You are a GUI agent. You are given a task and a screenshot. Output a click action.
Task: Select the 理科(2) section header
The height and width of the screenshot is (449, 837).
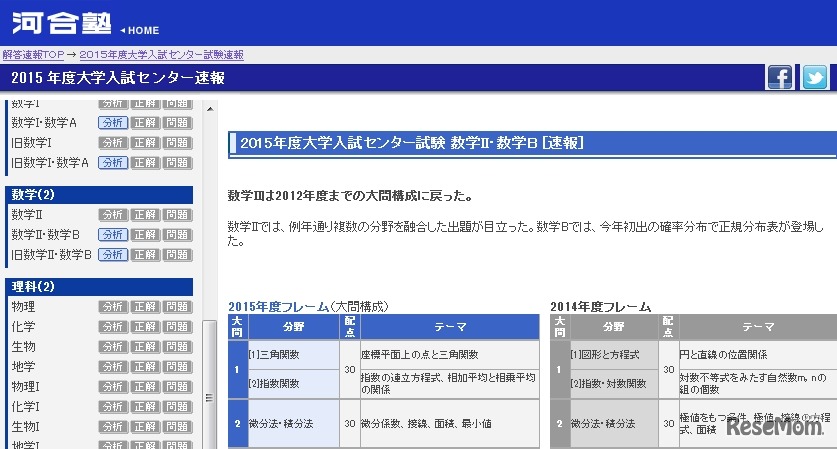pos(99,287)
